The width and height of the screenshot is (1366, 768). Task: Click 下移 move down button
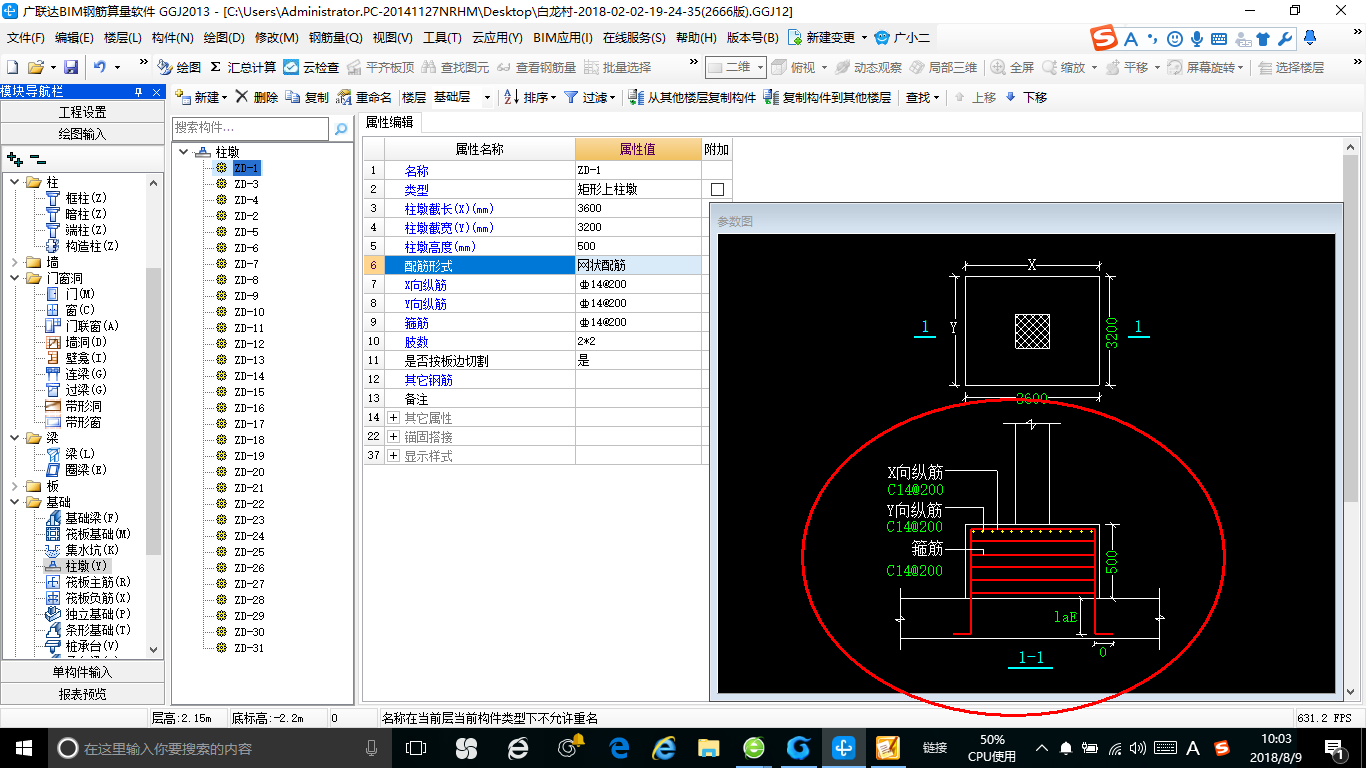coord(1026,97)
